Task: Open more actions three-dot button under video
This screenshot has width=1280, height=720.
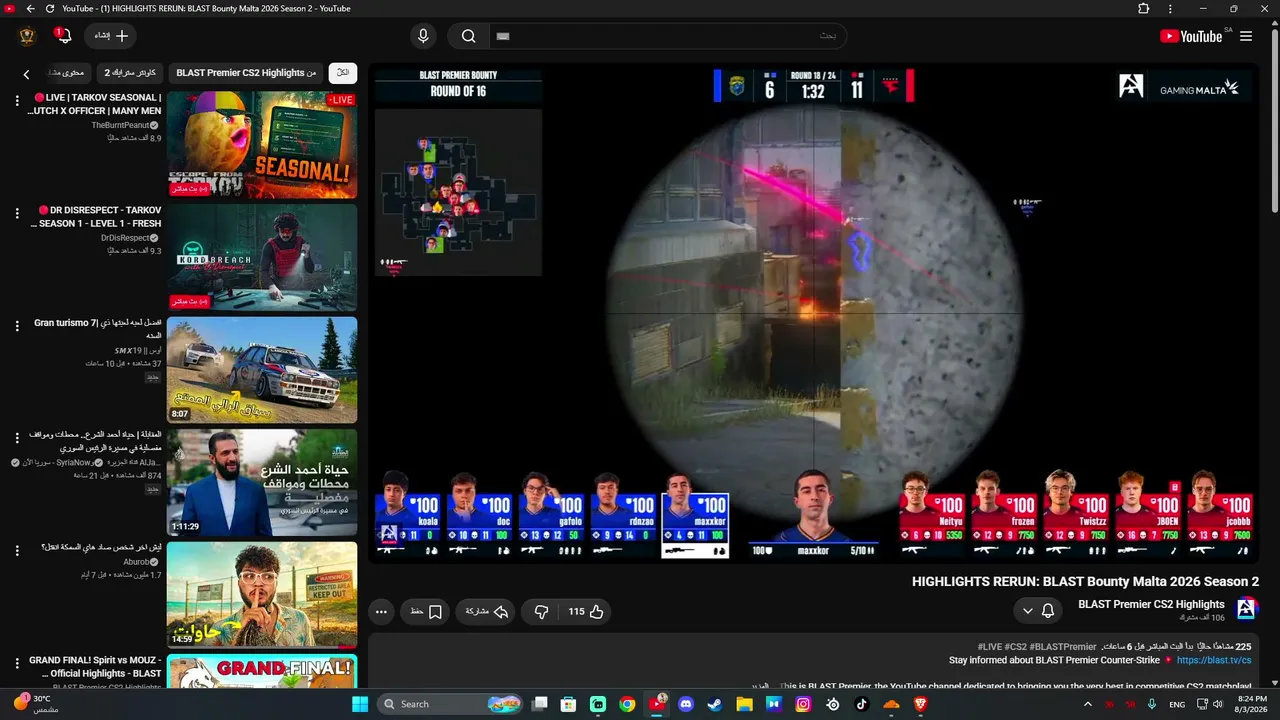Action: tap(381, 612)
